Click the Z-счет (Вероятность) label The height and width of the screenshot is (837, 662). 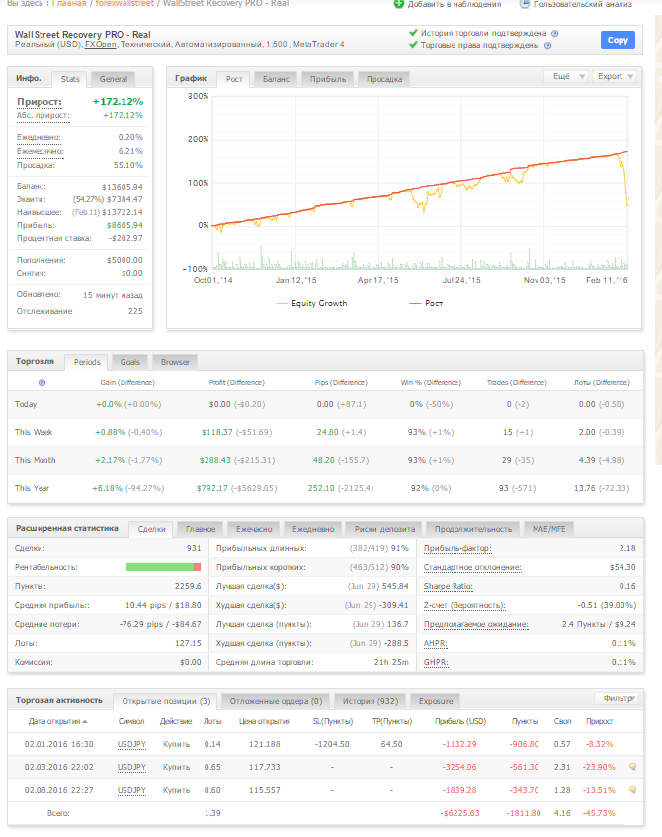coord(464,605)
